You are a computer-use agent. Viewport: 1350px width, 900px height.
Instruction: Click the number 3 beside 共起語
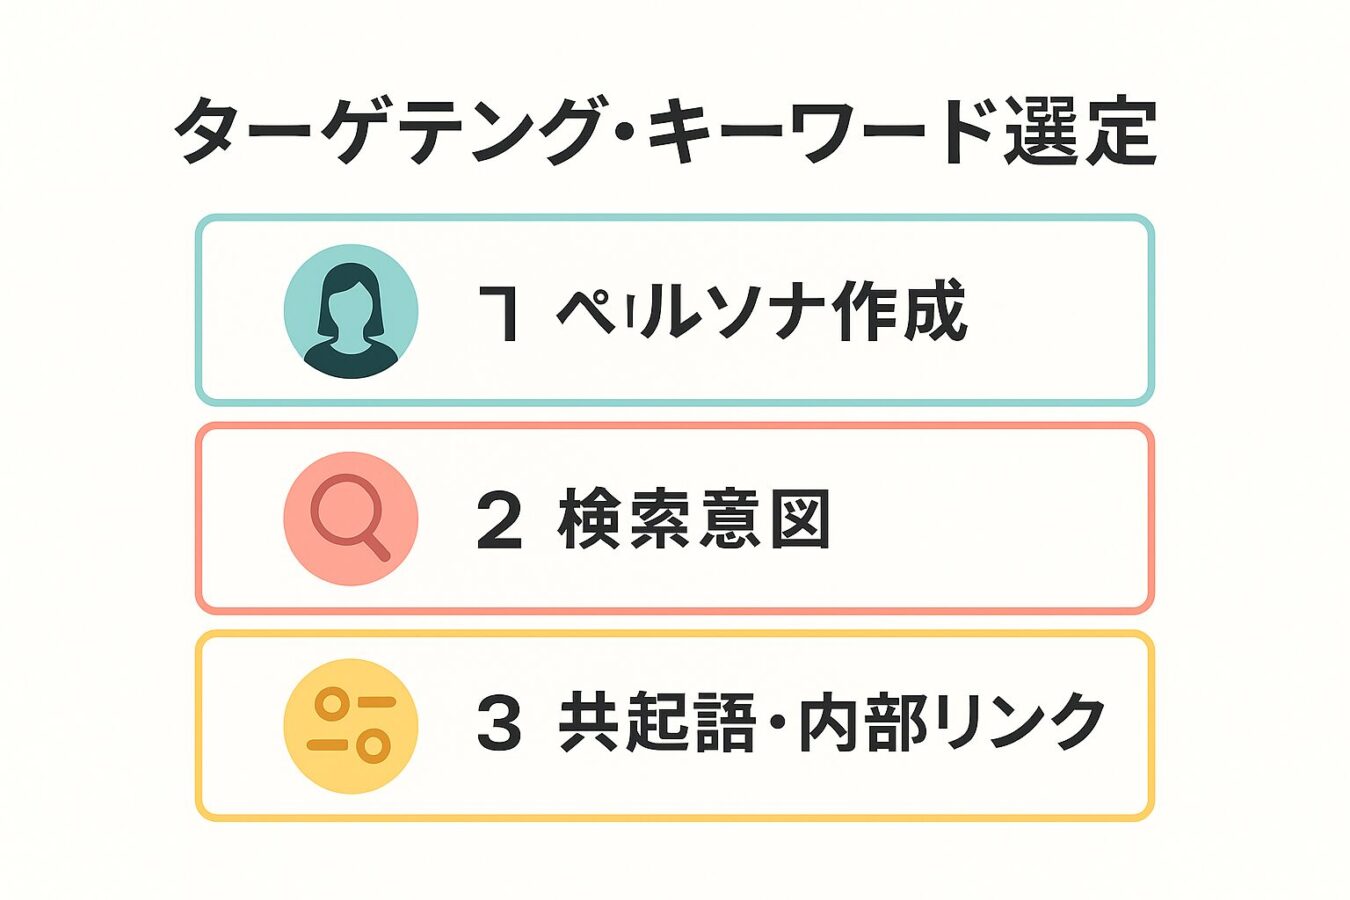click(x=500, y=725)
